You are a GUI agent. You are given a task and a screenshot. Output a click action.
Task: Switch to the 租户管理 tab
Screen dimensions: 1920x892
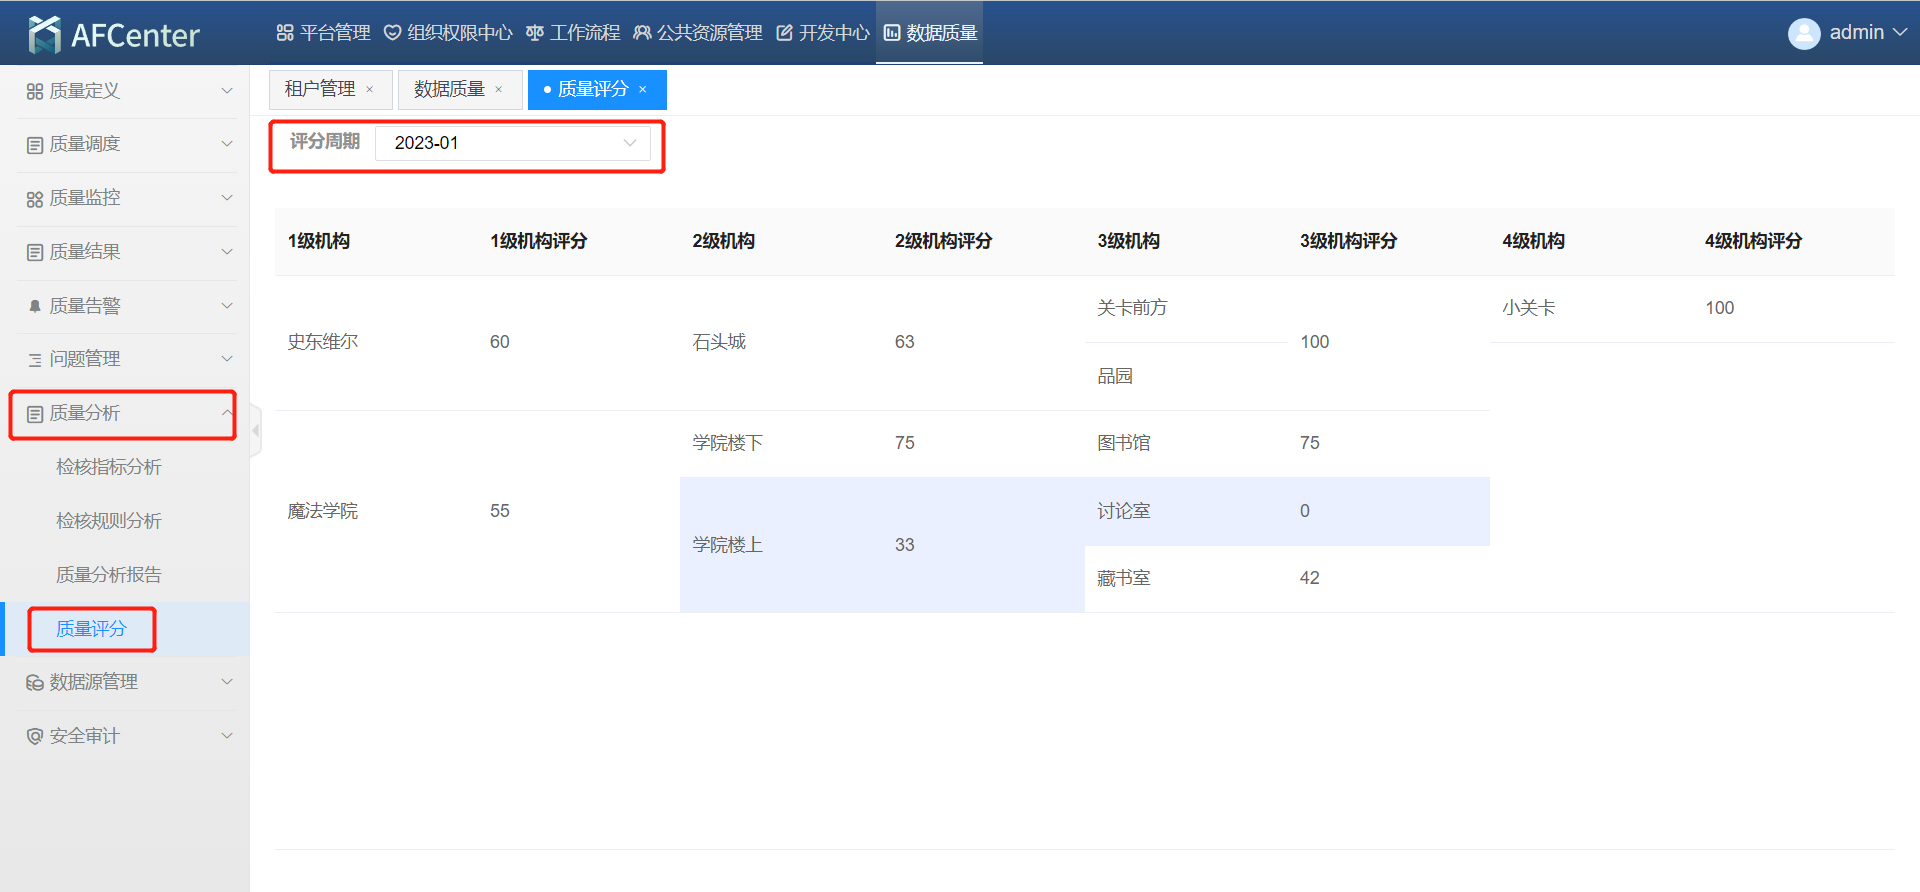320,90
